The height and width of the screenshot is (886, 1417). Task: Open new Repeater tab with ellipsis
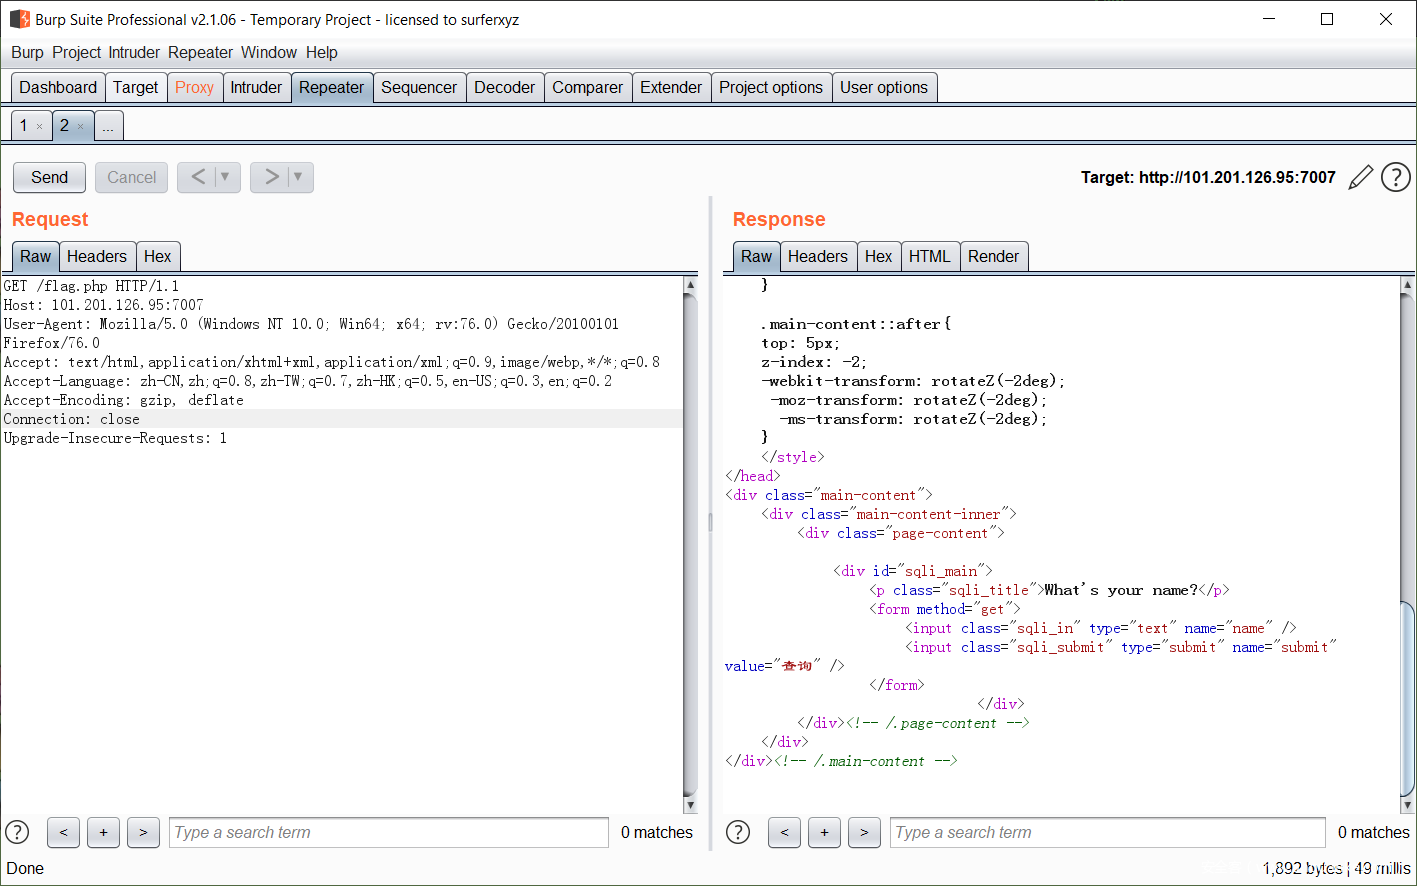(x=108, y=126)
